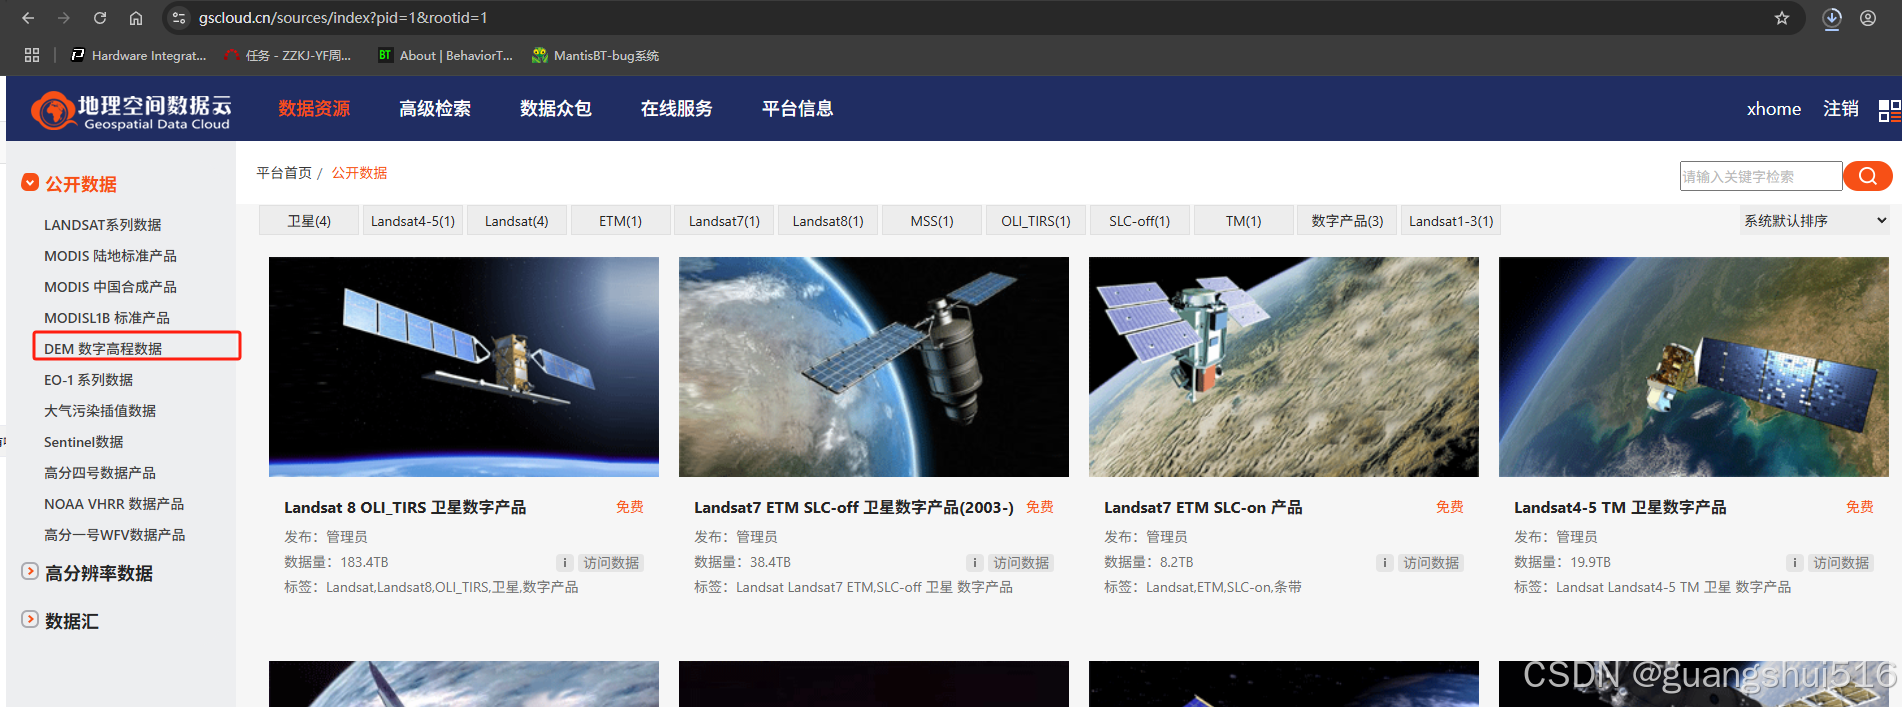Open site information icon in address bar
Image resolution: width=1902 pixels, height=707 pixels.
click(x=179, y=18)
